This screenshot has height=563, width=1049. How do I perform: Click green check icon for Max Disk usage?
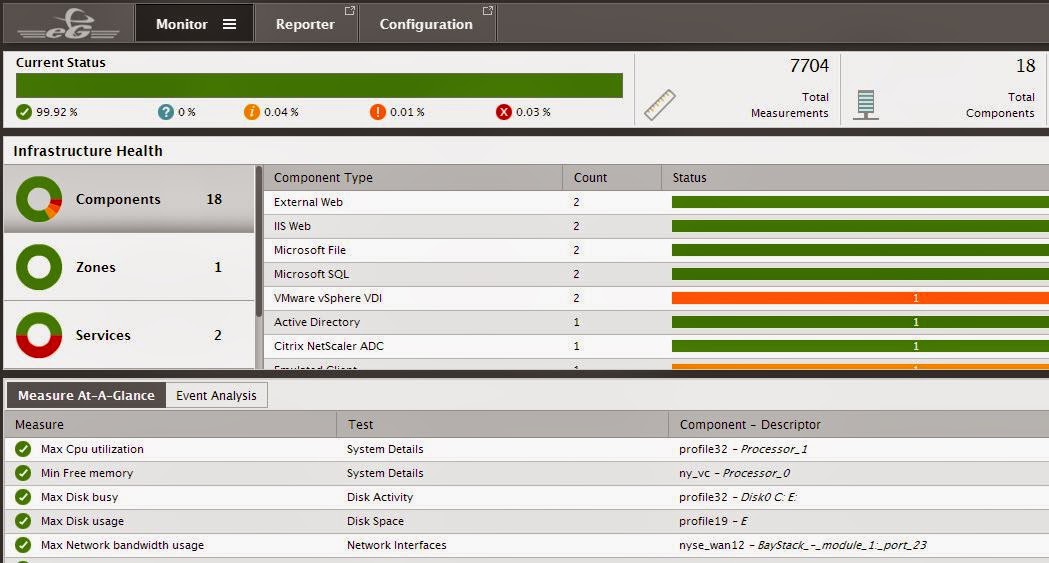pos(23,522)
